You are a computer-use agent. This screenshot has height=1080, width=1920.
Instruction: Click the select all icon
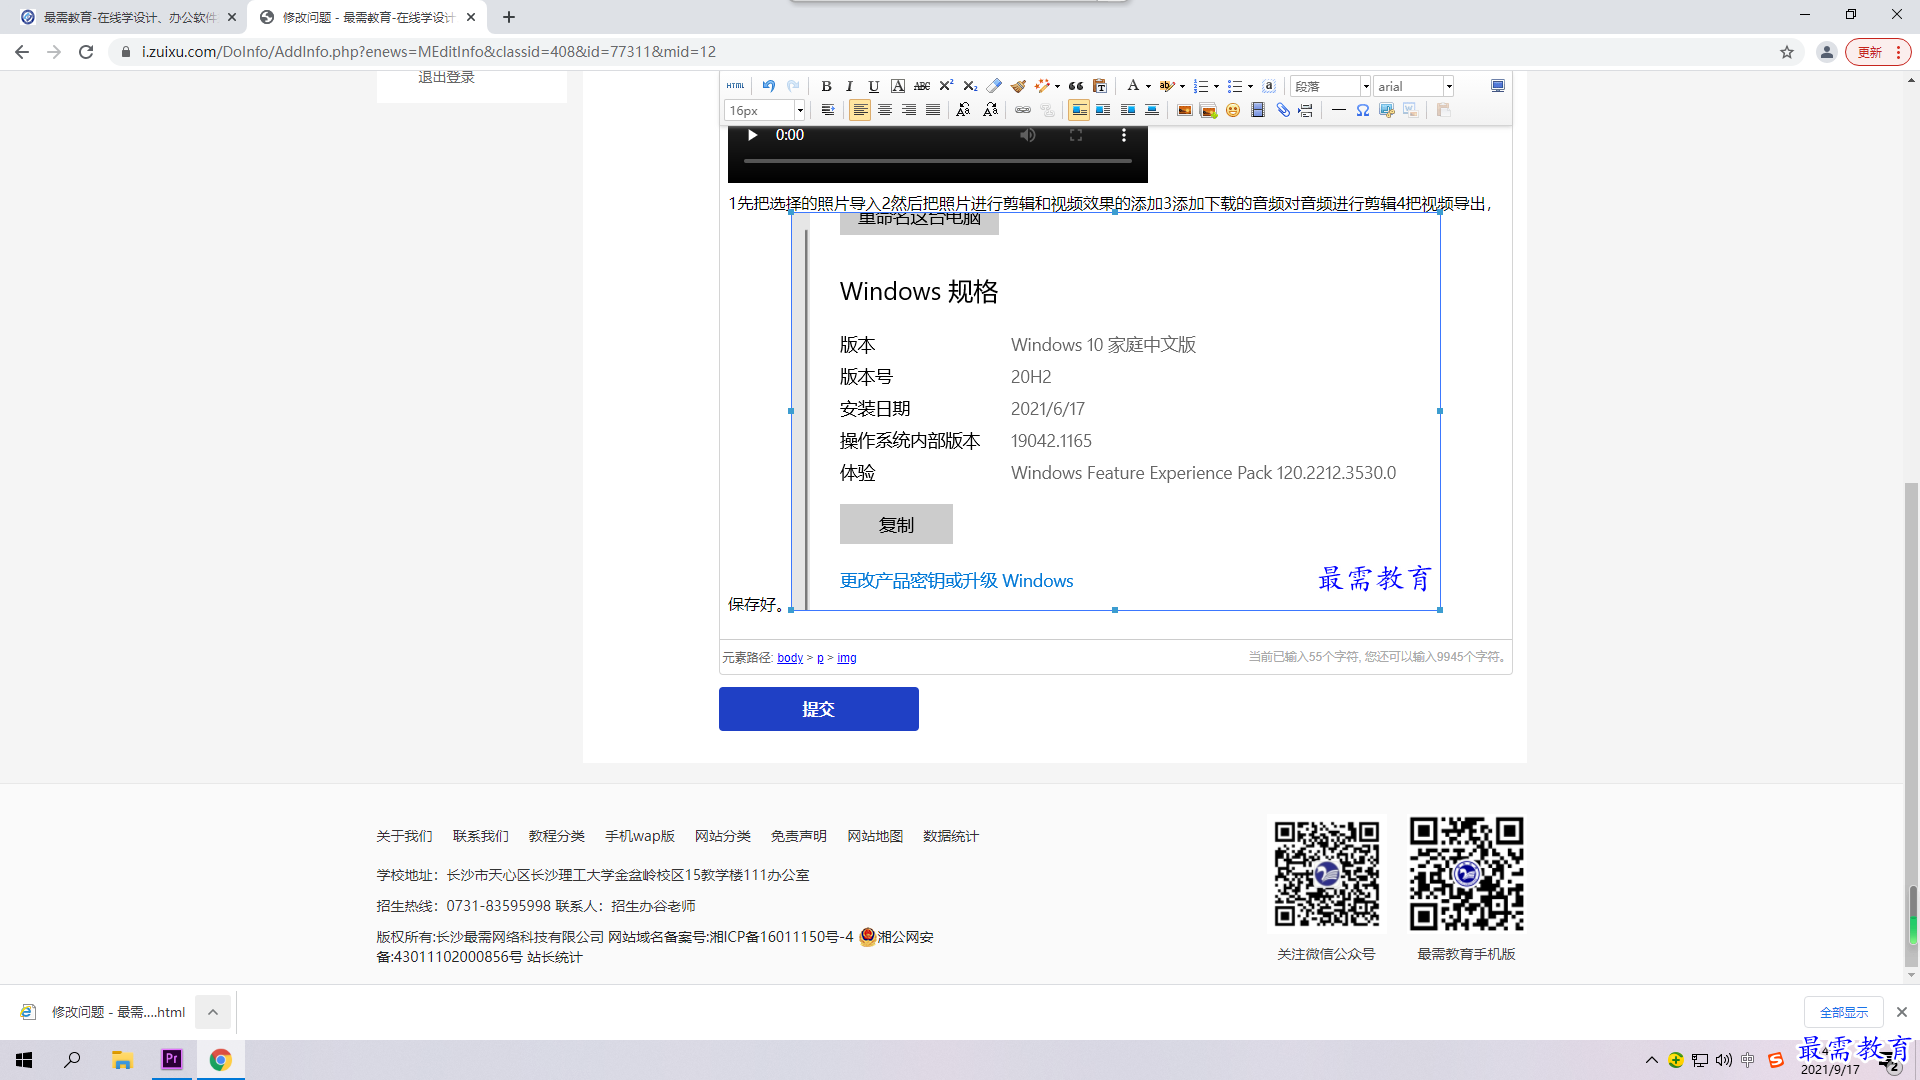(x=1269, y=86)
